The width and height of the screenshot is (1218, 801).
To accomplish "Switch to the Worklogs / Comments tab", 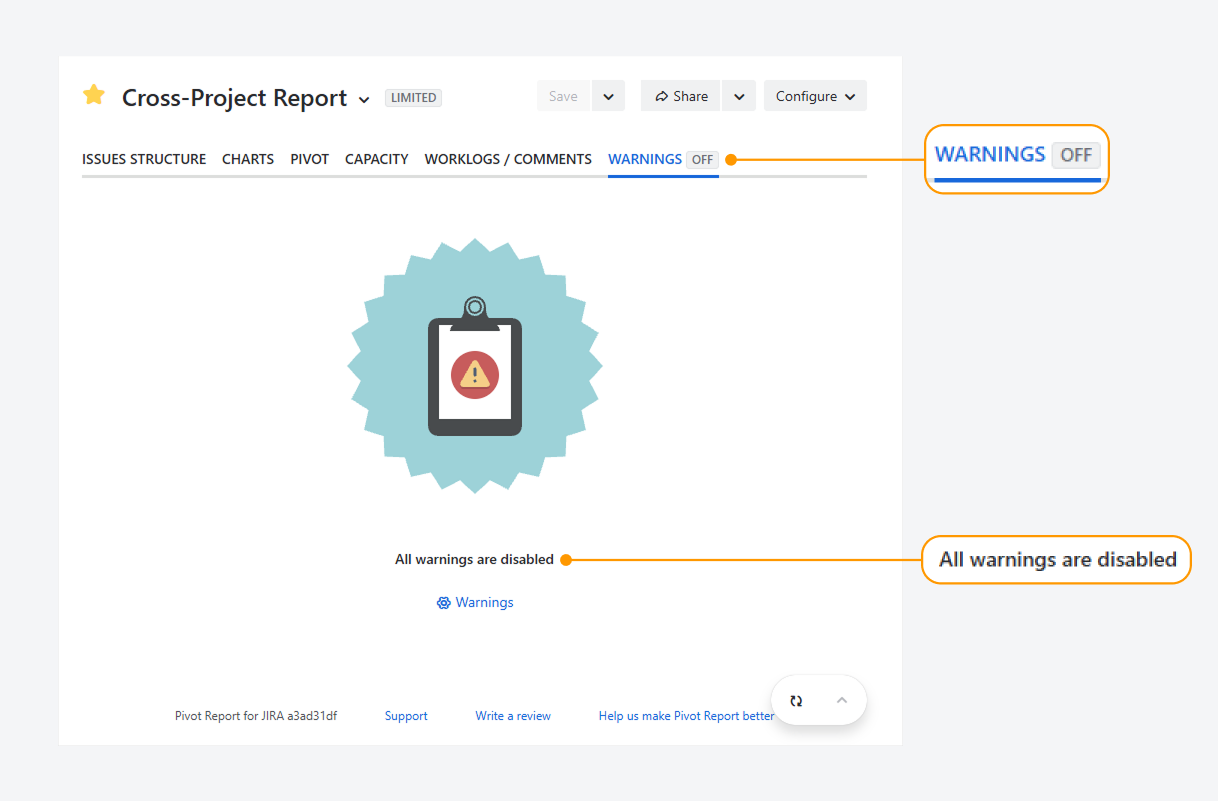I will pos(508,159).
